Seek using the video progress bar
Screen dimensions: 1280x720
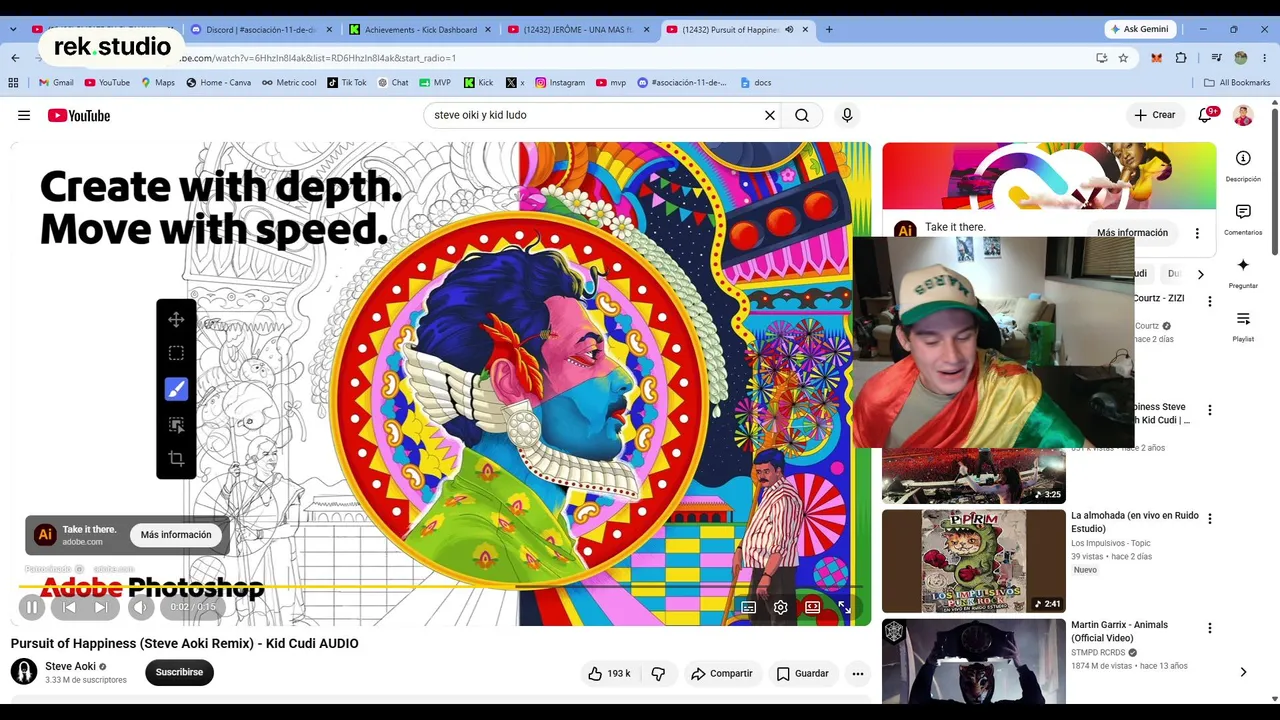point(440,586)
